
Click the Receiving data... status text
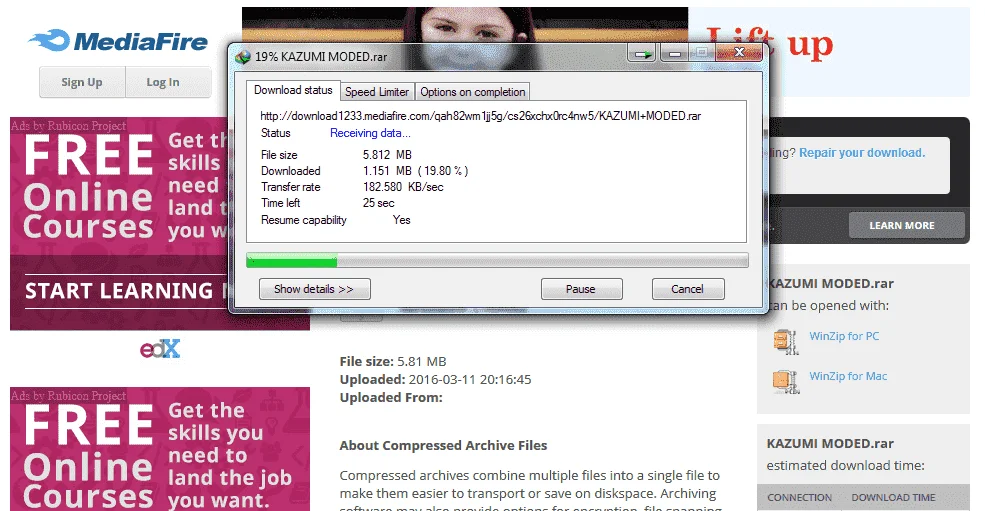[x=370, y=133]
